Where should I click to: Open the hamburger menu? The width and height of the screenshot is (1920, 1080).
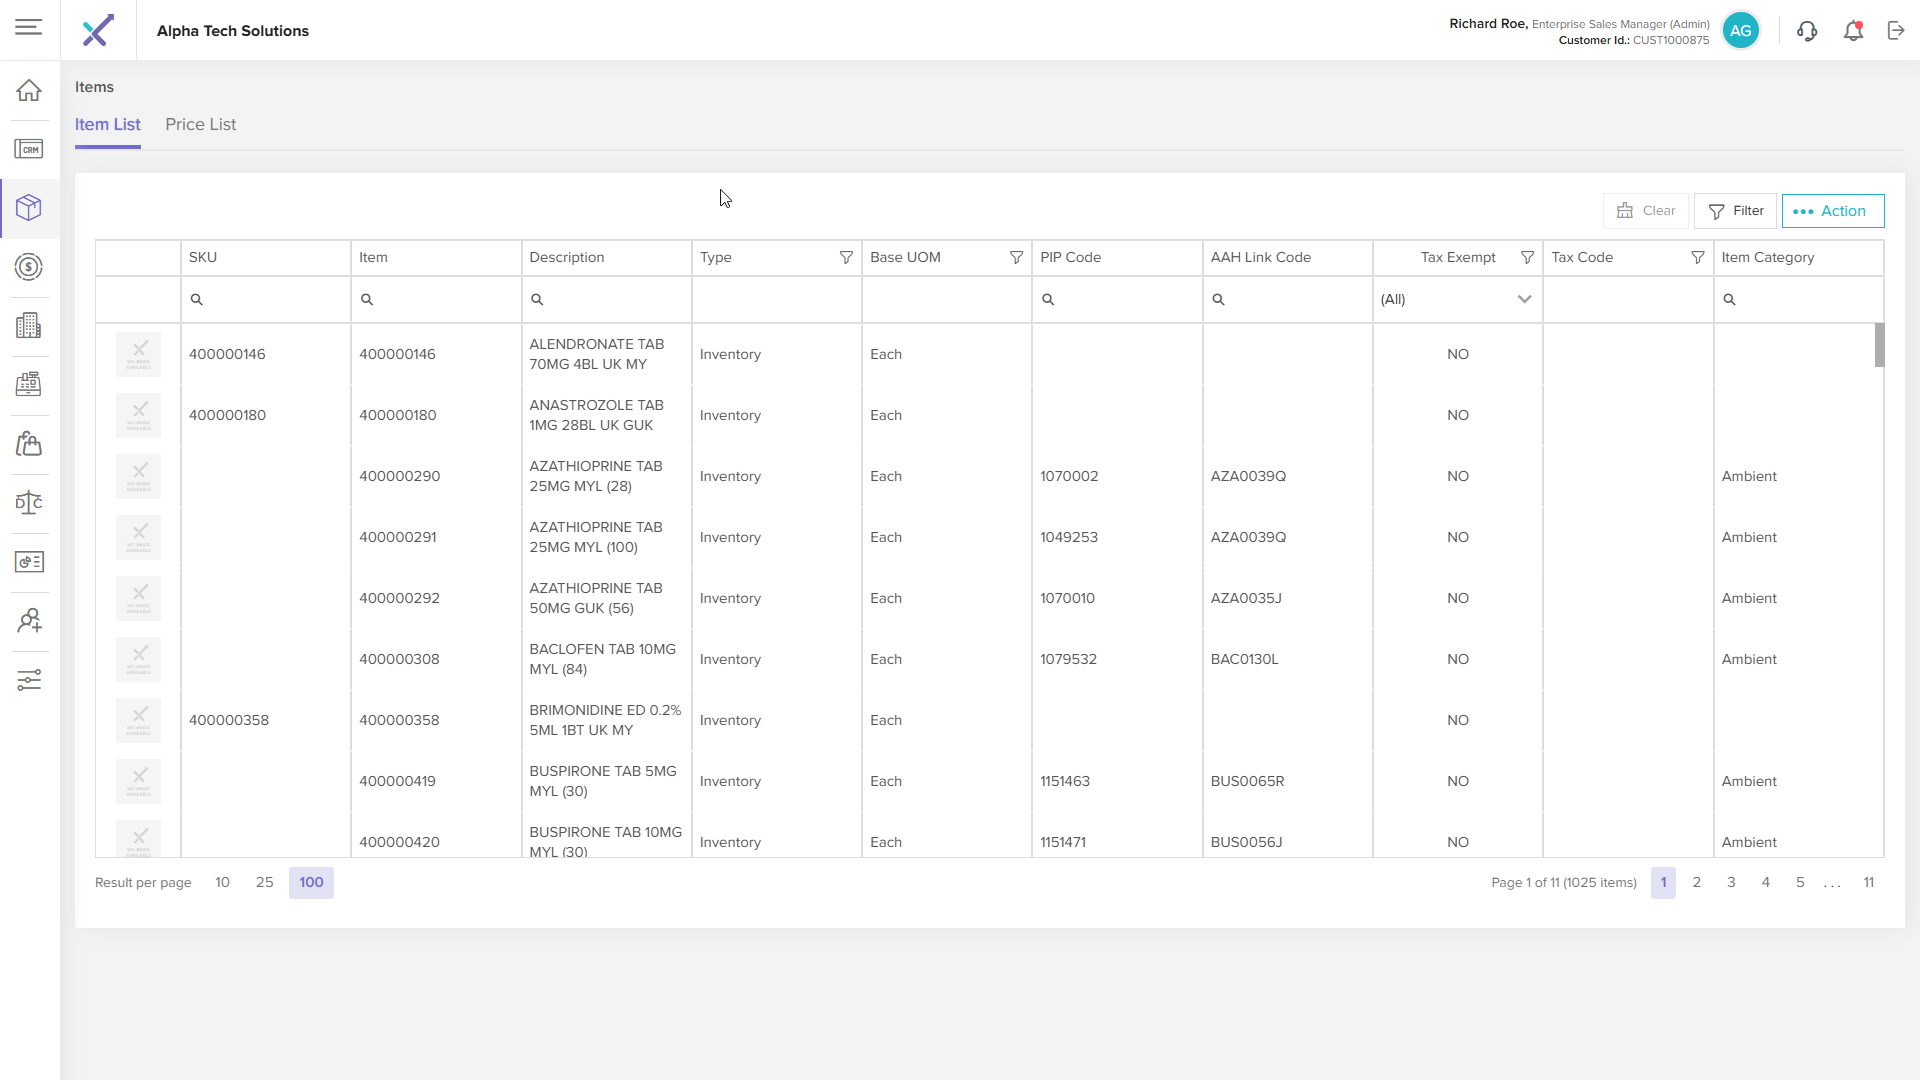pos(29,27)
